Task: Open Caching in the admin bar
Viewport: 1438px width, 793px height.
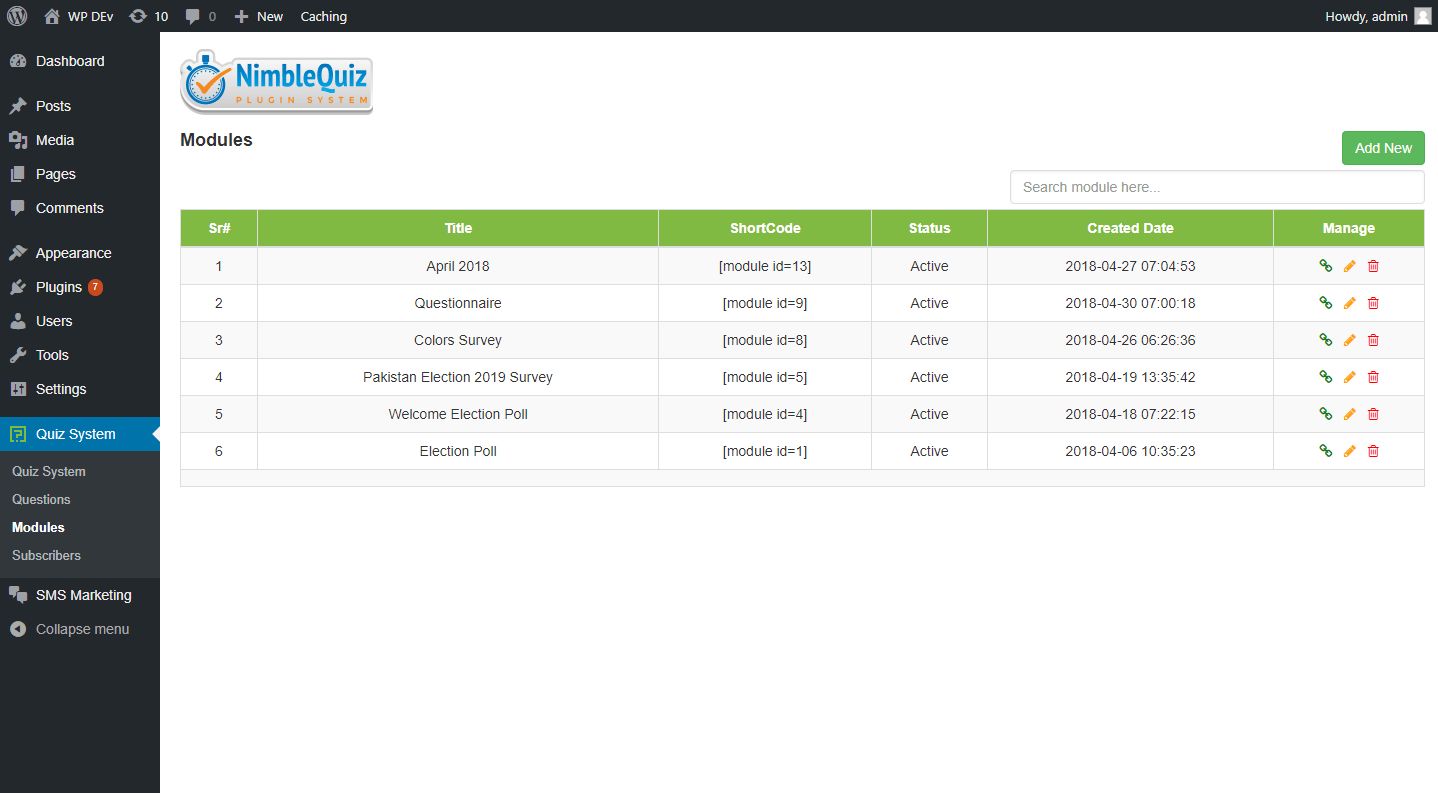Action: (324, 16)
